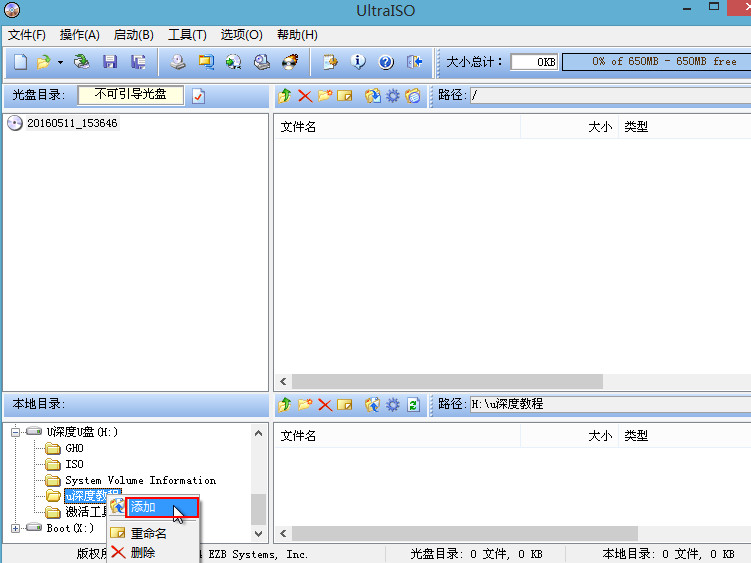
Task: Expand the Open icon's dropdown arrow
Action: pos(60,62)
